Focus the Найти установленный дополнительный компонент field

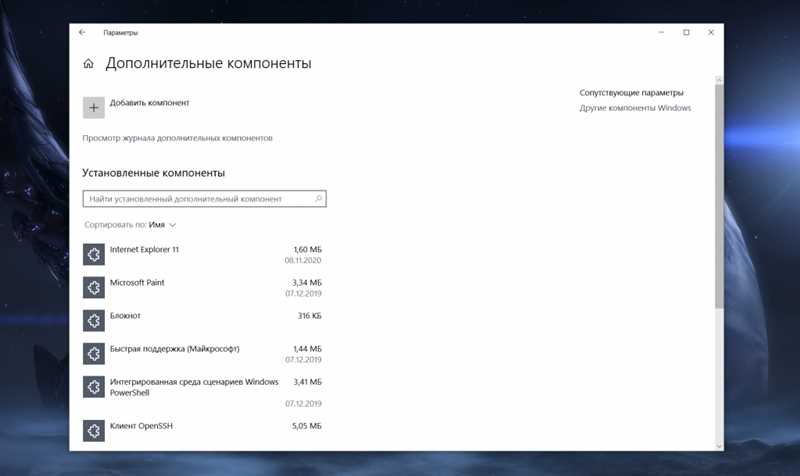205,198
